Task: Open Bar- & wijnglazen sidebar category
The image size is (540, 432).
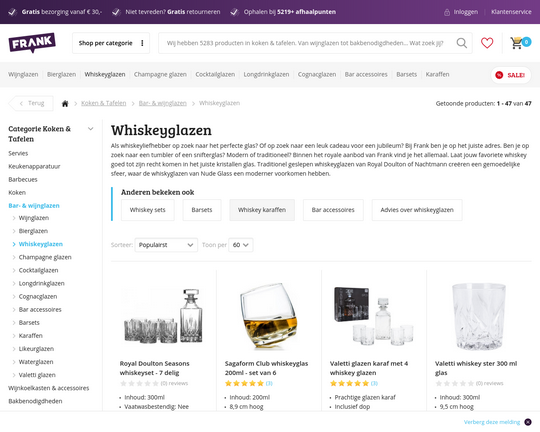Action: 34,206
